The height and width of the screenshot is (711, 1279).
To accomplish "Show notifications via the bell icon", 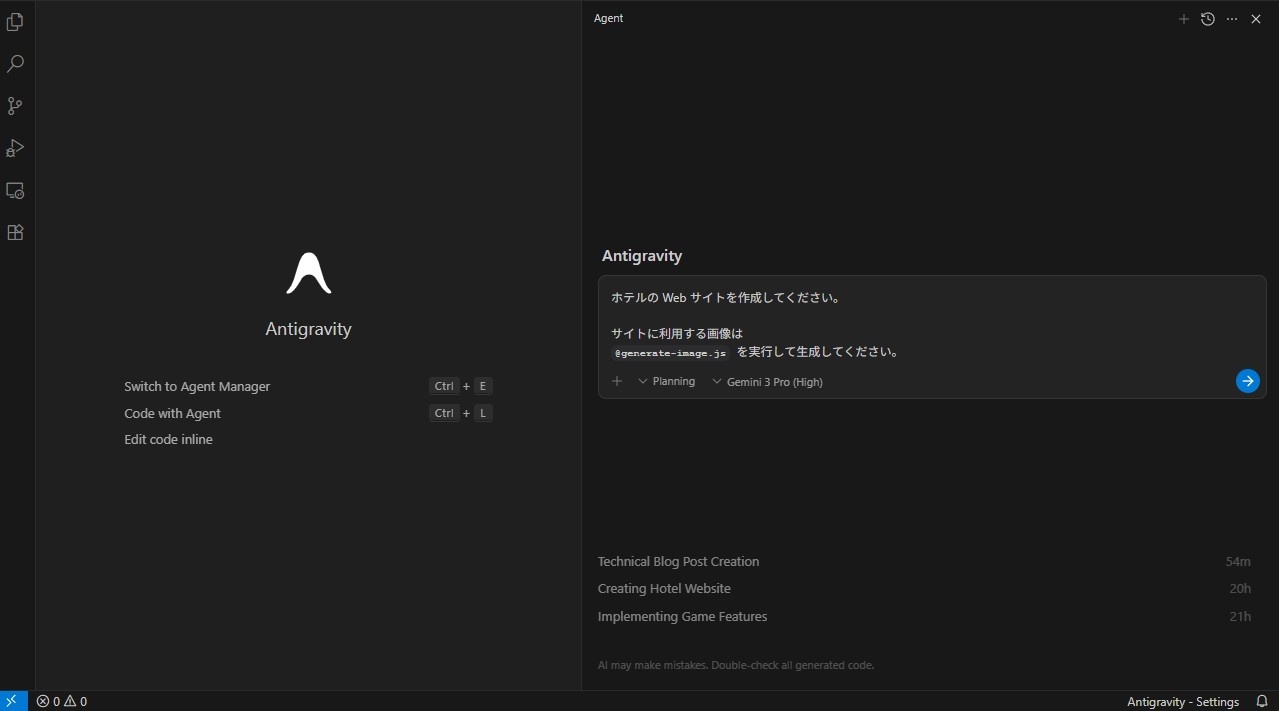I will tap(1262, 702).
